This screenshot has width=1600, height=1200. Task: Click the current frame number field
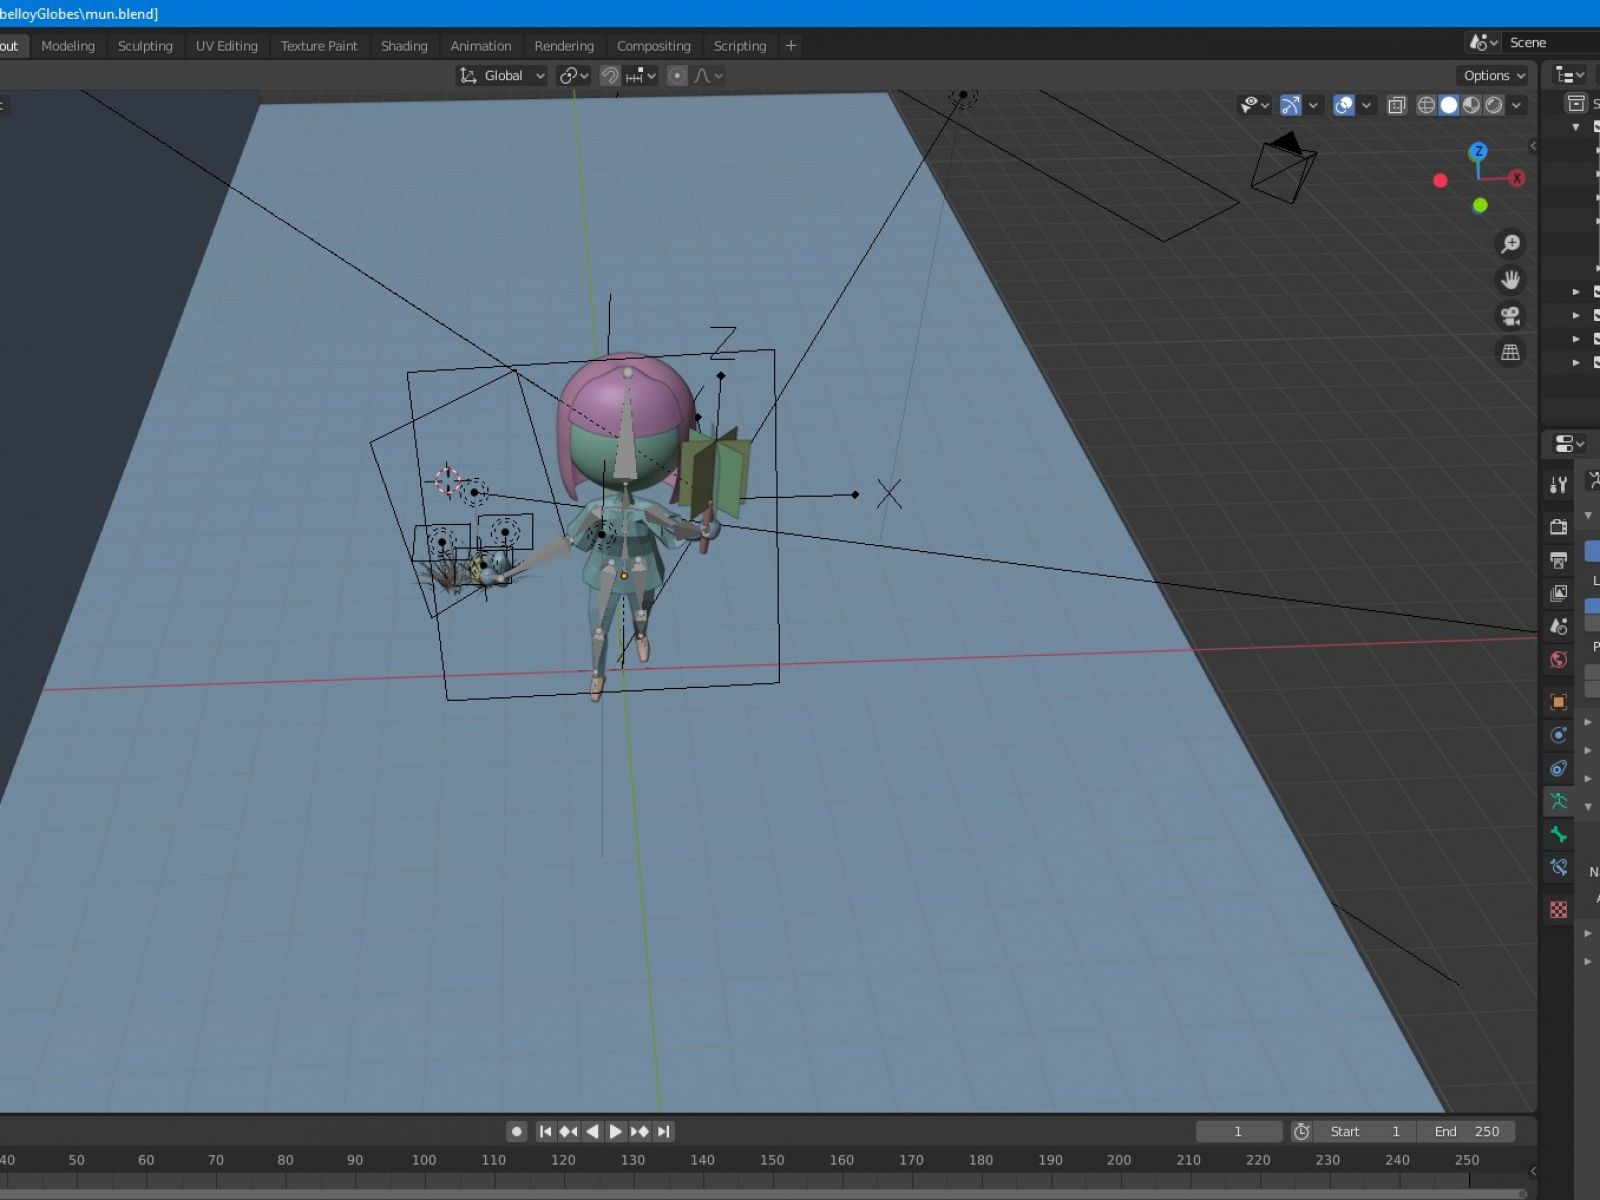tap(1238, 1131)
